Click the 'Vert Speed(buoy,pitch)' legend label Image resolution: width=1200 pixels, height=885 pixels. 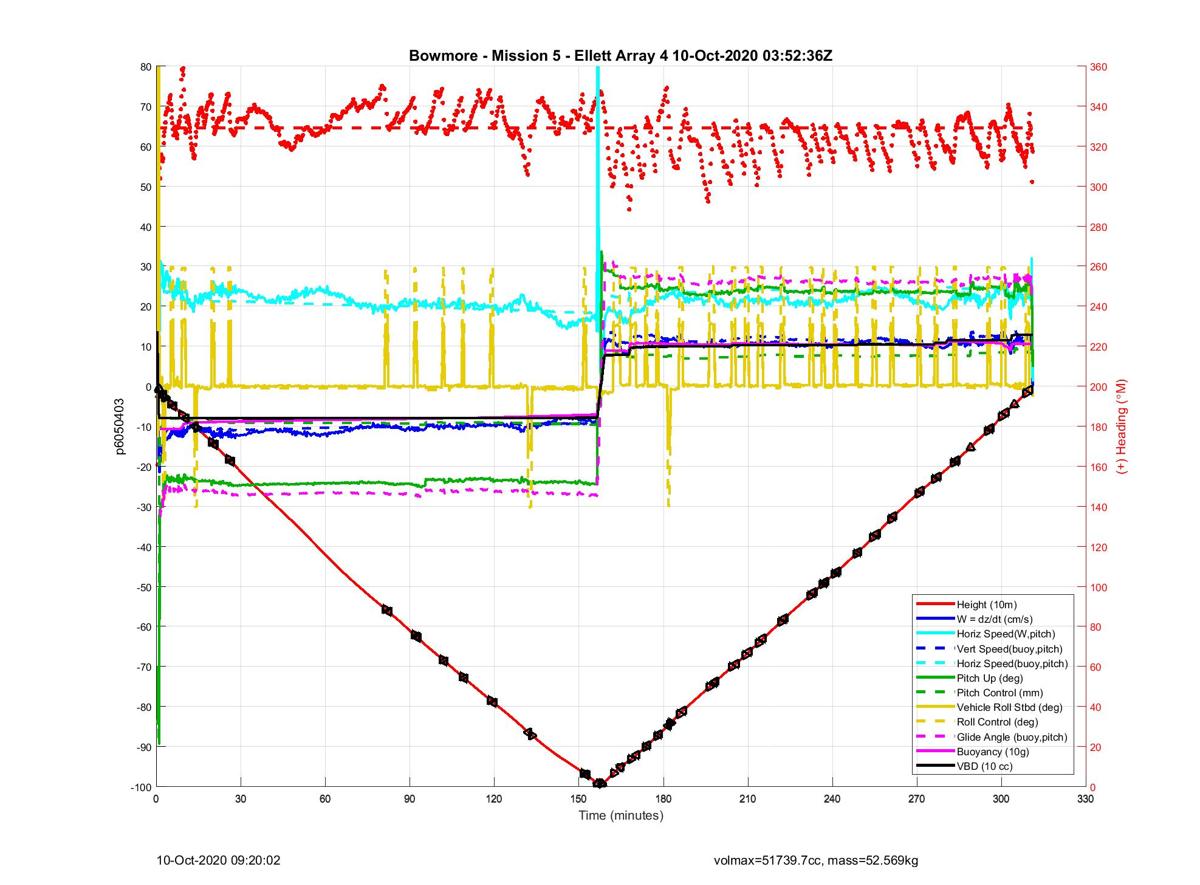click(1010, 649)
